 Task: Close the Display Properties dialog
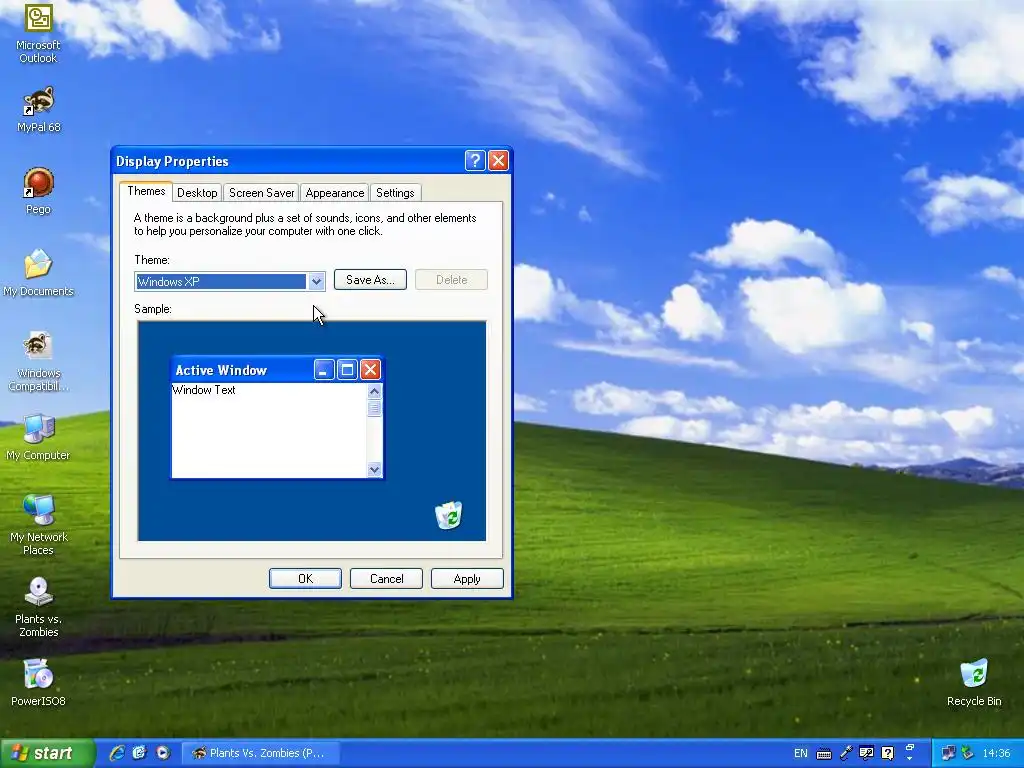coord(498,161)
